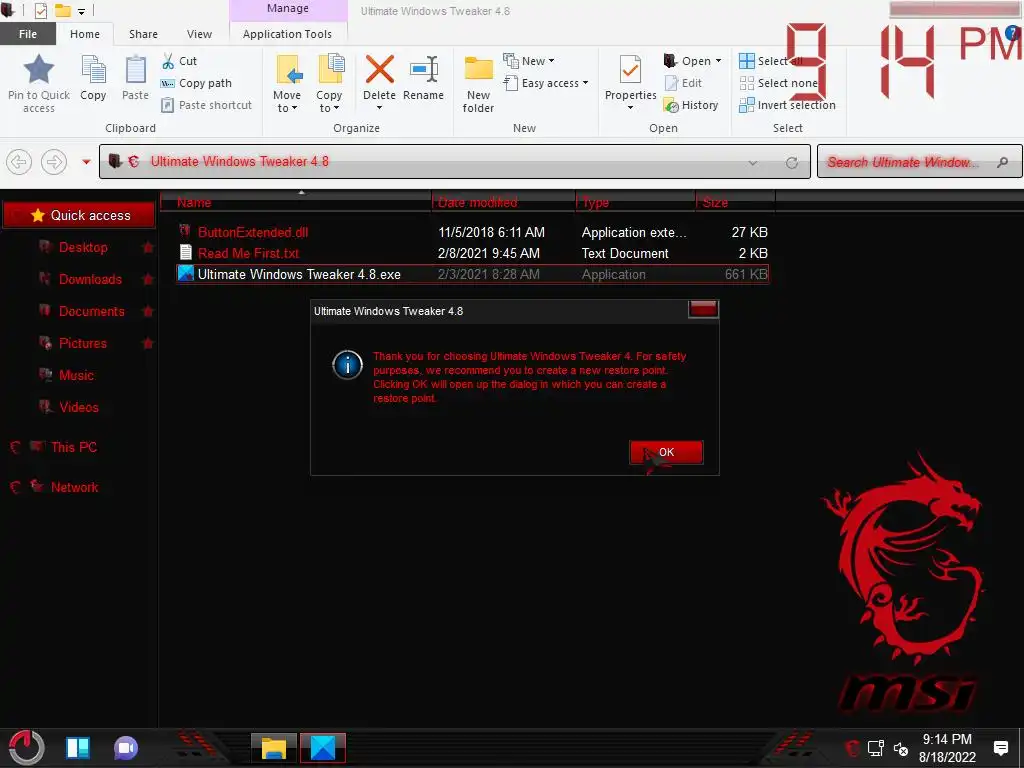Open File Explorer from the taskbar

[x=274, y=748]
